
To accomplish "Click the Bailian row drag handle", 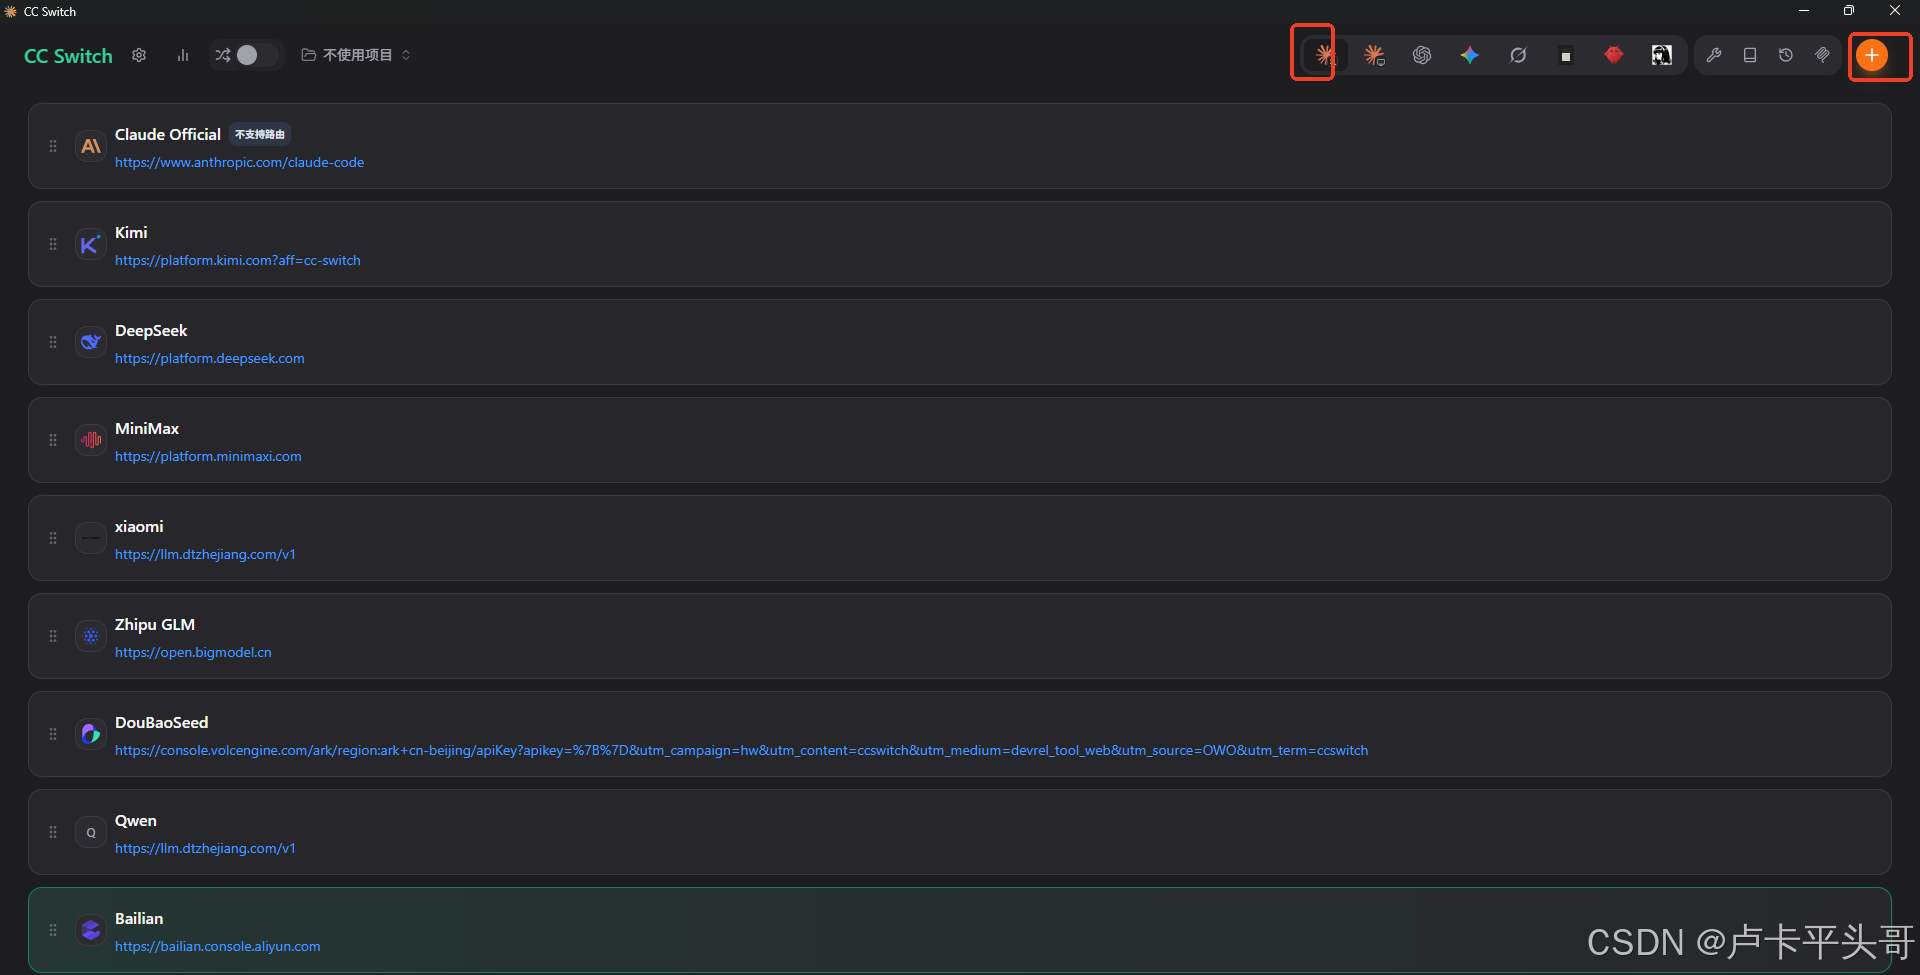I will pyautogui.click(x=53, y=930).
